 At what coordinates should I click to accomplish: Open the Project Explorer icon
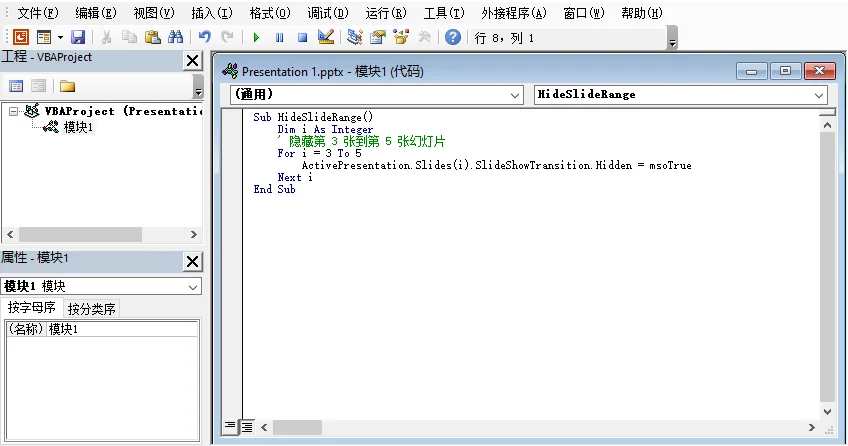point(355,37)
